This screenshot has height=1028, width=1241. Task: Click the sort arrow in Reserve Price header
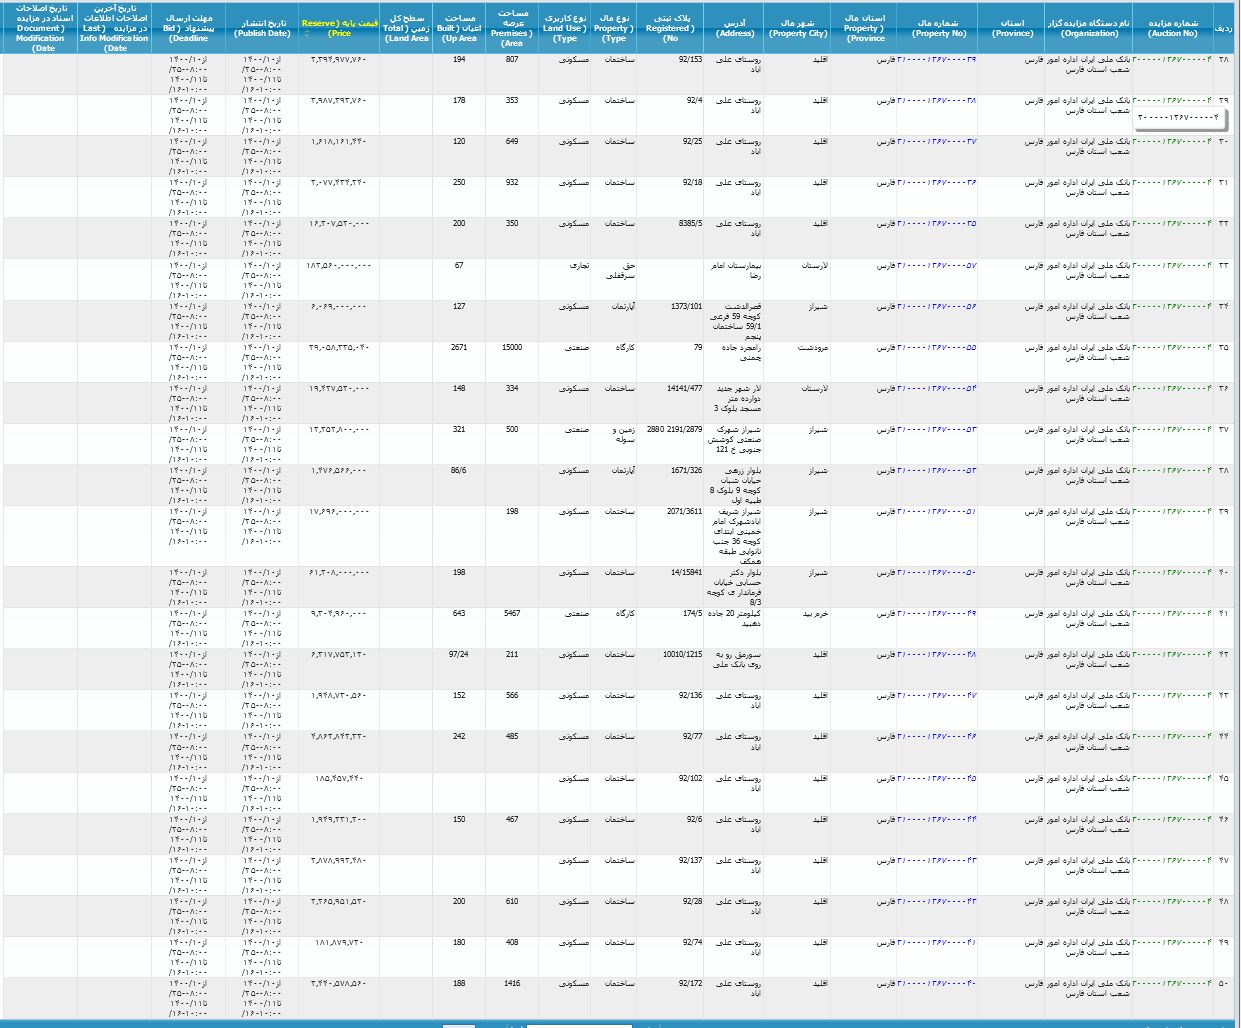point(307,34)
